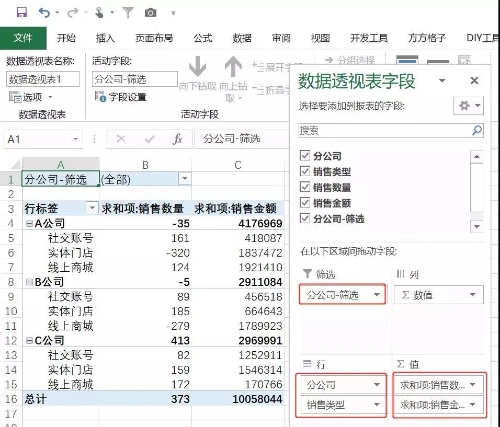The width and height of the screenshot is (500, 427).
Task: Open the field list gear tools menu
Action: [469, 106]
